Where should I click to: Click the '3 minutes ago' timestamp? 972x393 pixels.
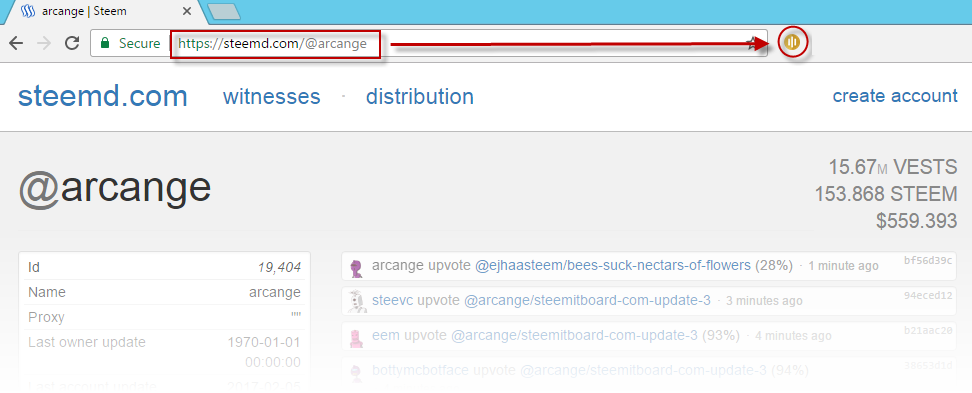[x=764, y=301]
